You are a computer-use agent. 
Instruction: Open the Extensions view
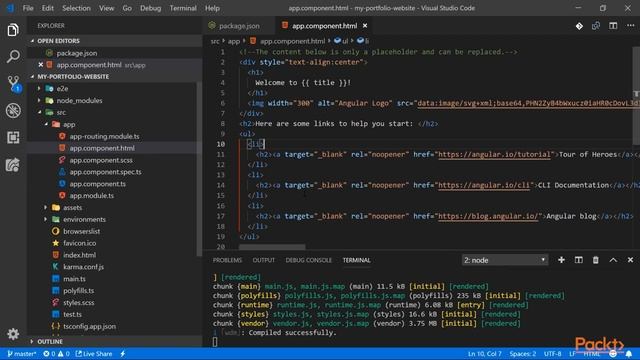[13, 138]
